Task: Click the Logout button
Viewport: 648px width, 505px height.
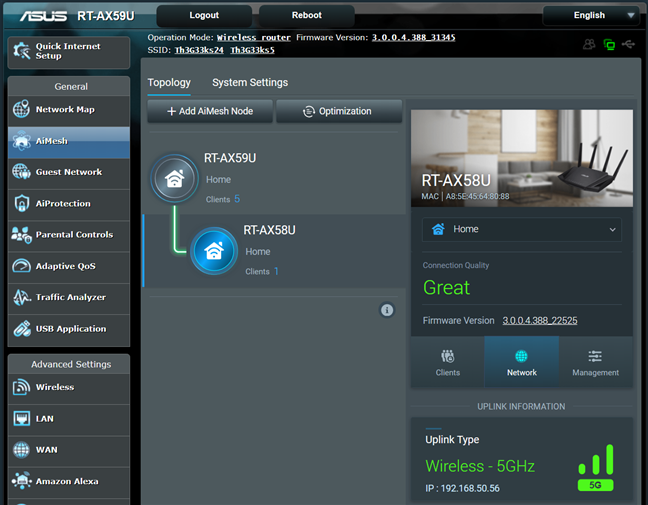Action: tap(204, 16)
